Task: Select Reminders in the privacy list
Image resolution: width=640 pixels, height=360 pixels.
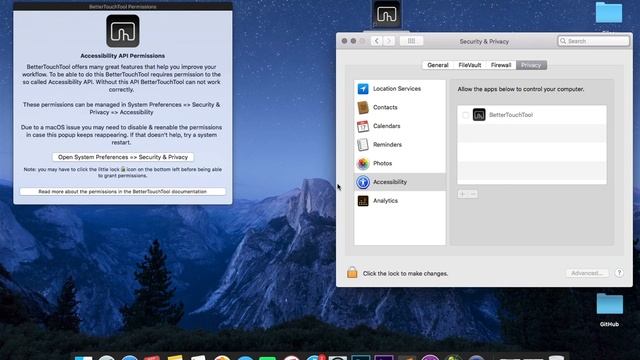Action: (400, 144)
